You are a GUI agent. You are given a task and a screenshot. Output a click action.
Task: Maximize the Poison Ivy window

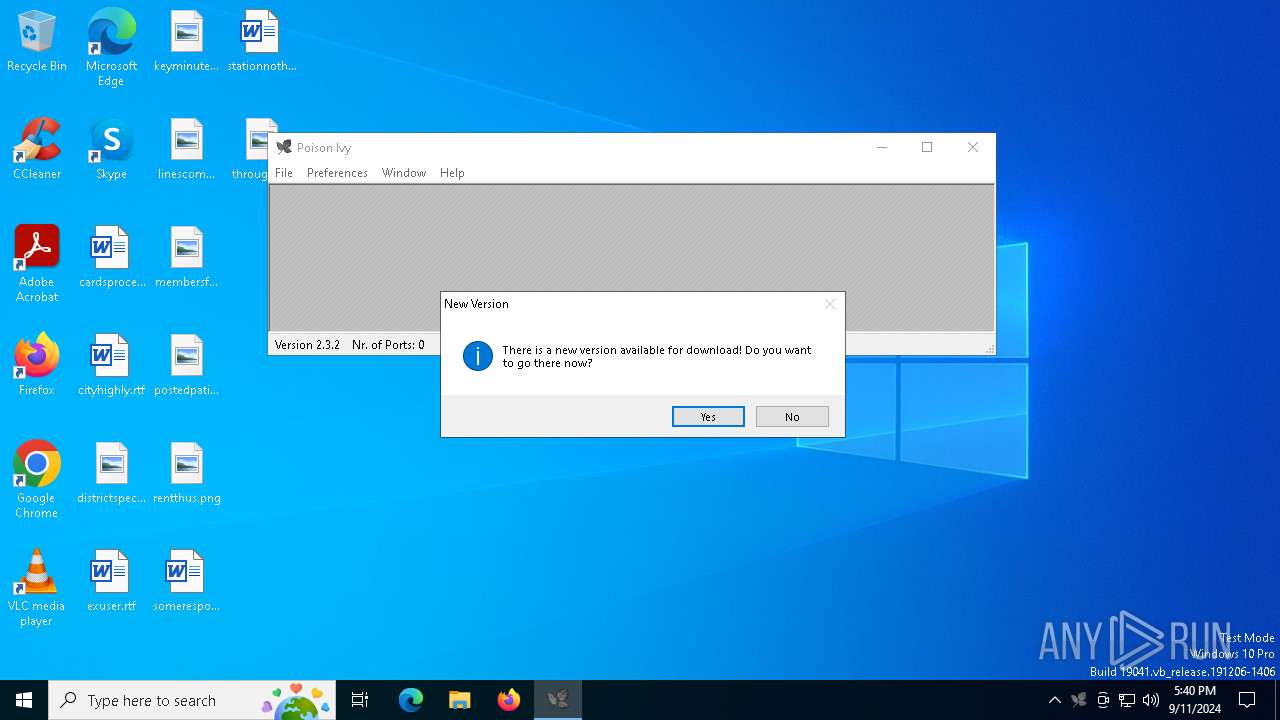click(927, 147)
